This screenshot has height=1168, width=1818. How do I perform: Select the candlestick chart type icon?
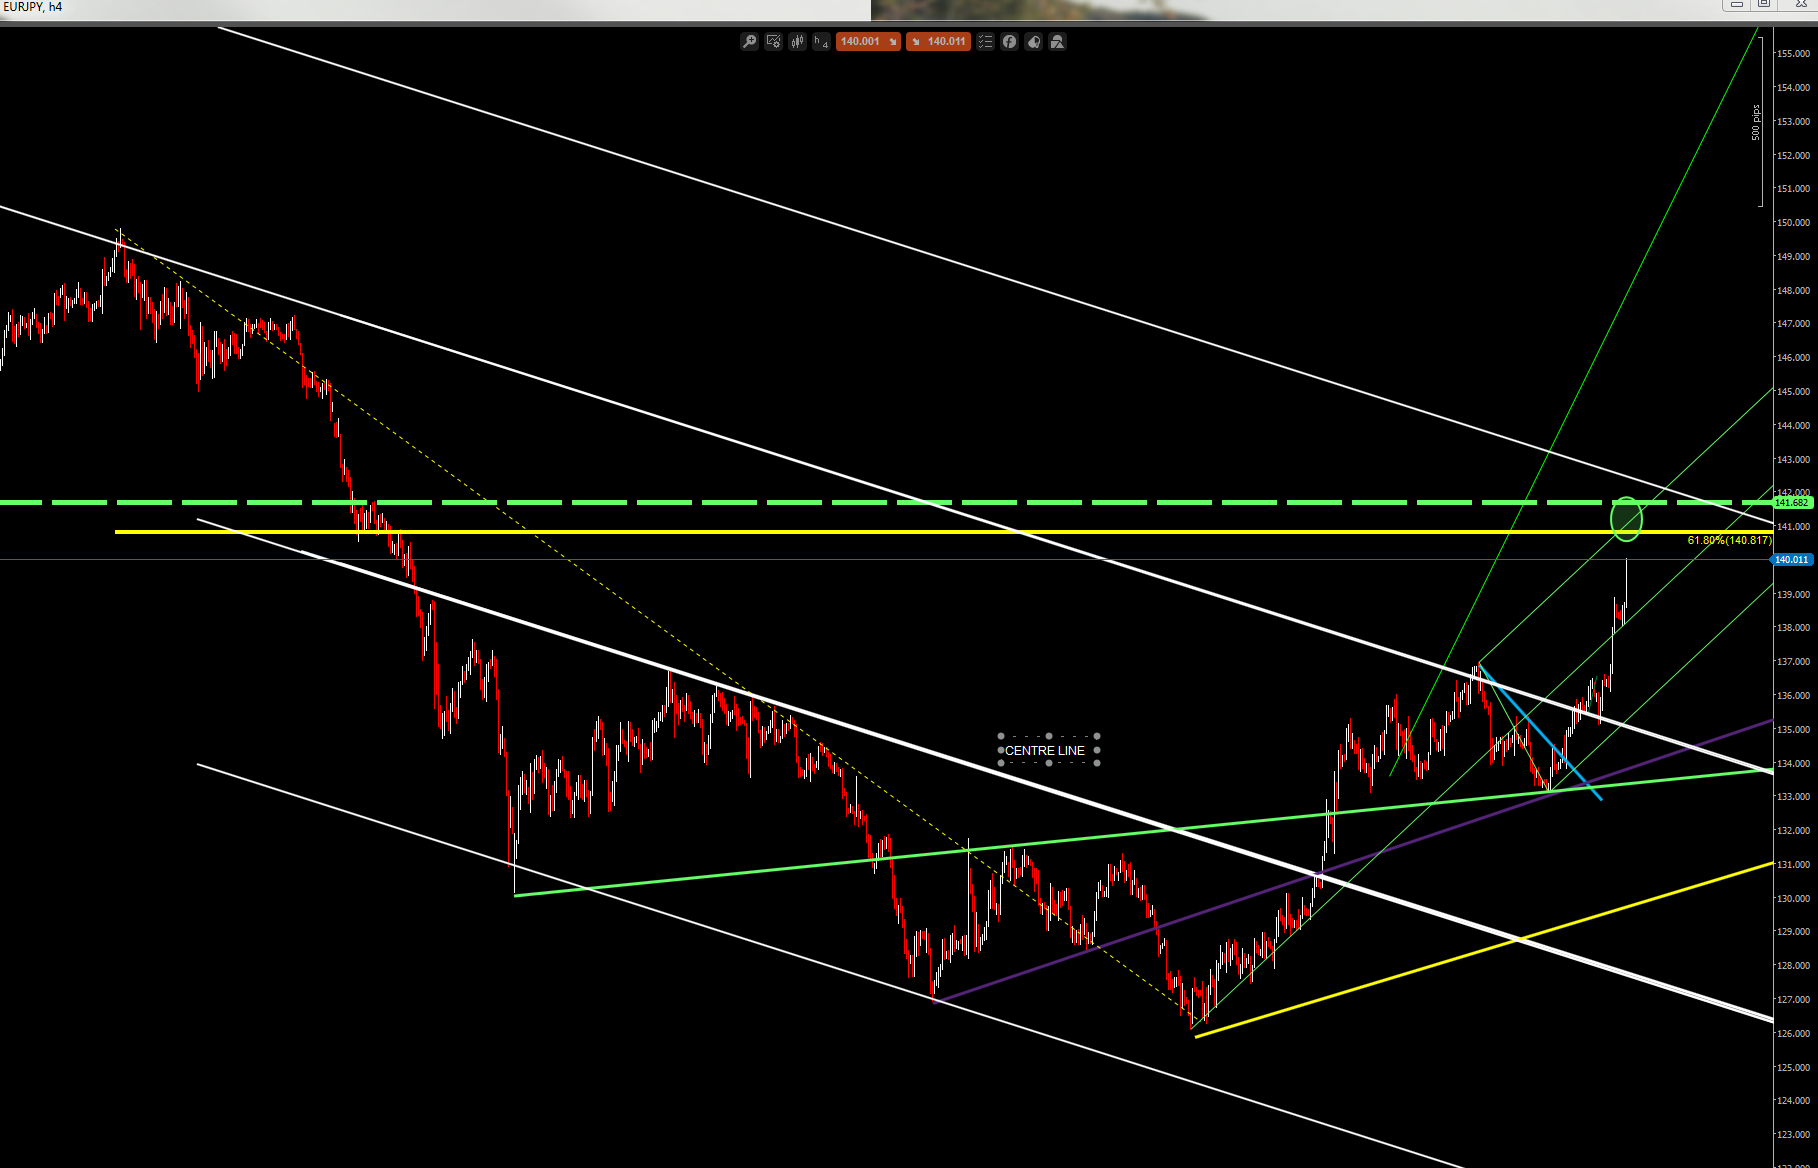click(797, 42)
